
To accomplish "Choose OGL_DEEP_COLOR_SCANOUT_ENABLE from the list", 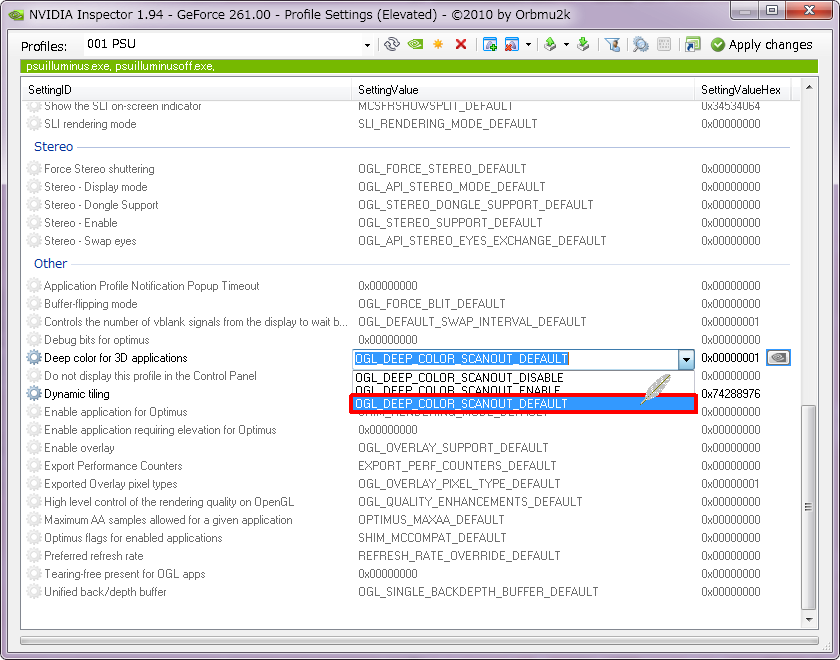I will (458, 391).
